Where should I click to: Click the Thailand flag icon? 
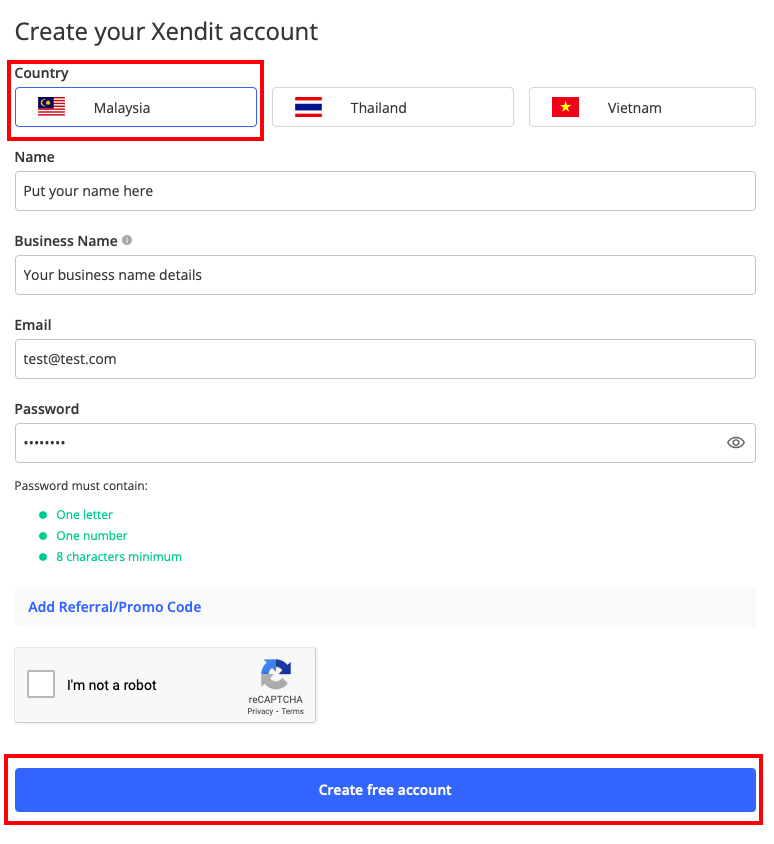(x=308, y=107)
